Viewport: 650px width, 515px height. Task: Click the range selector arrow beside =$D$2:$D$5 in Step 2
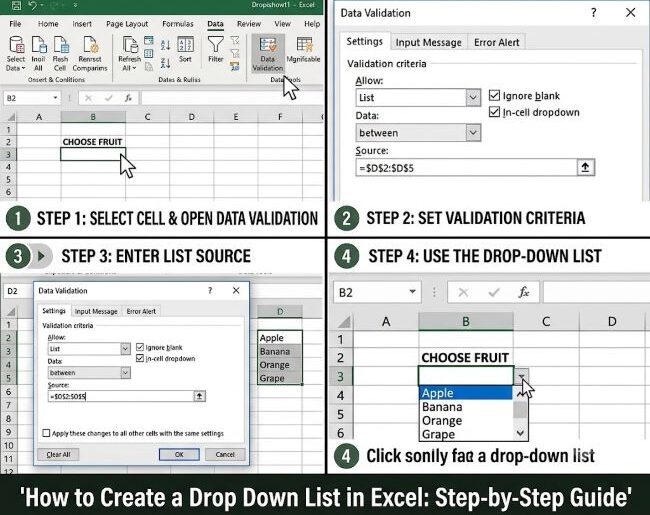pos(585,168)
